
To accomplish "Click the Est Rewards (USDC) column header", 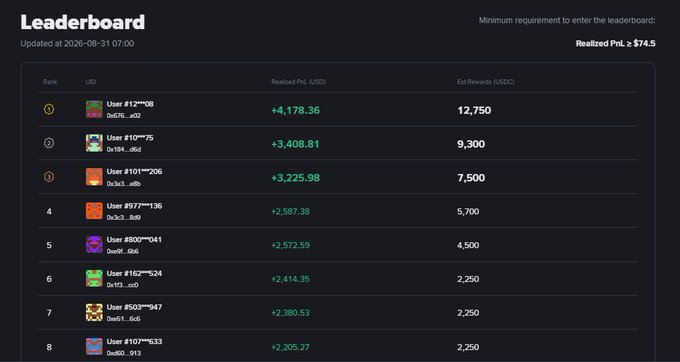I will [x=486, y=82].
